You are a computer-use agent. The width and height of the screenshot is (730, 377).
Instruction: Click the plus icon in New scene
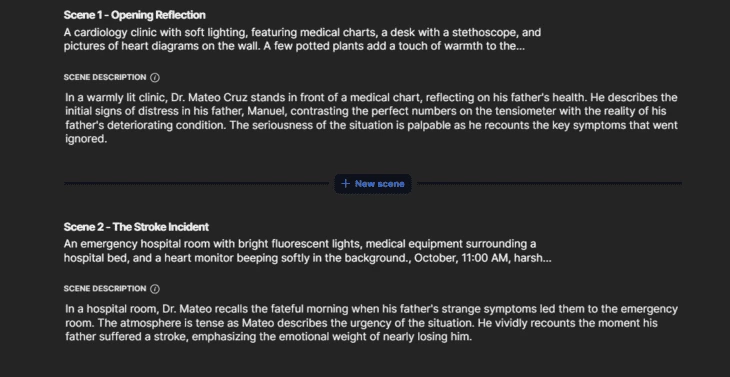[x=345, y=184]
